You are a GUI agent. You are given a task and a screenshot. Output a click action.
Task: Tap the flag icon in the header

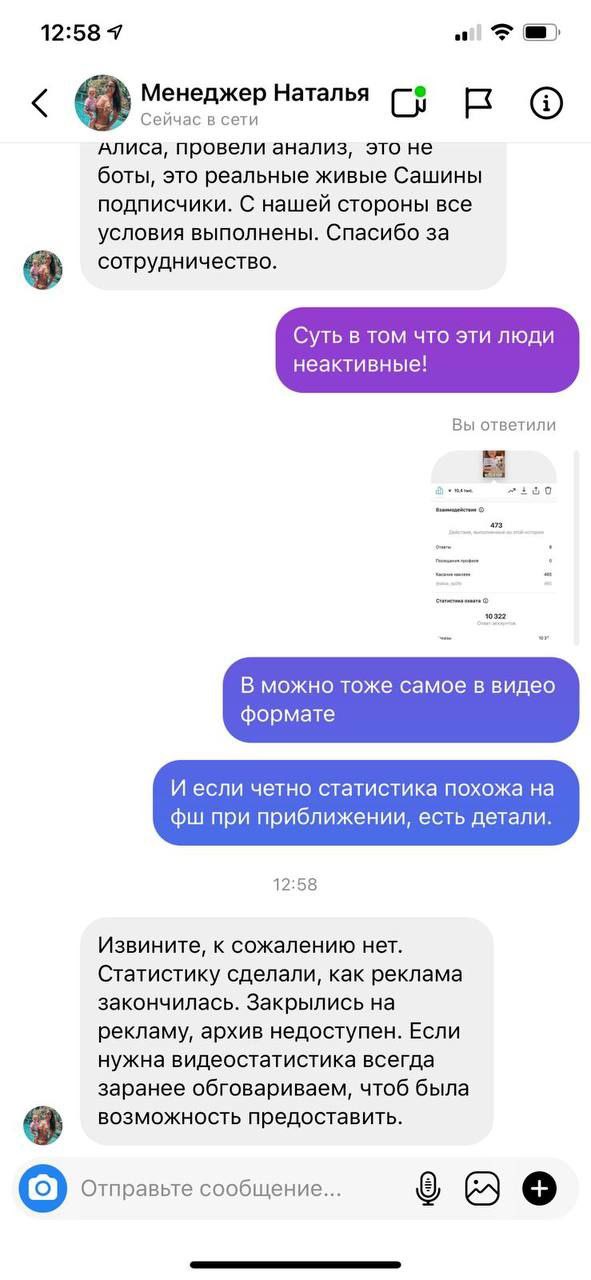click(479, 103)
